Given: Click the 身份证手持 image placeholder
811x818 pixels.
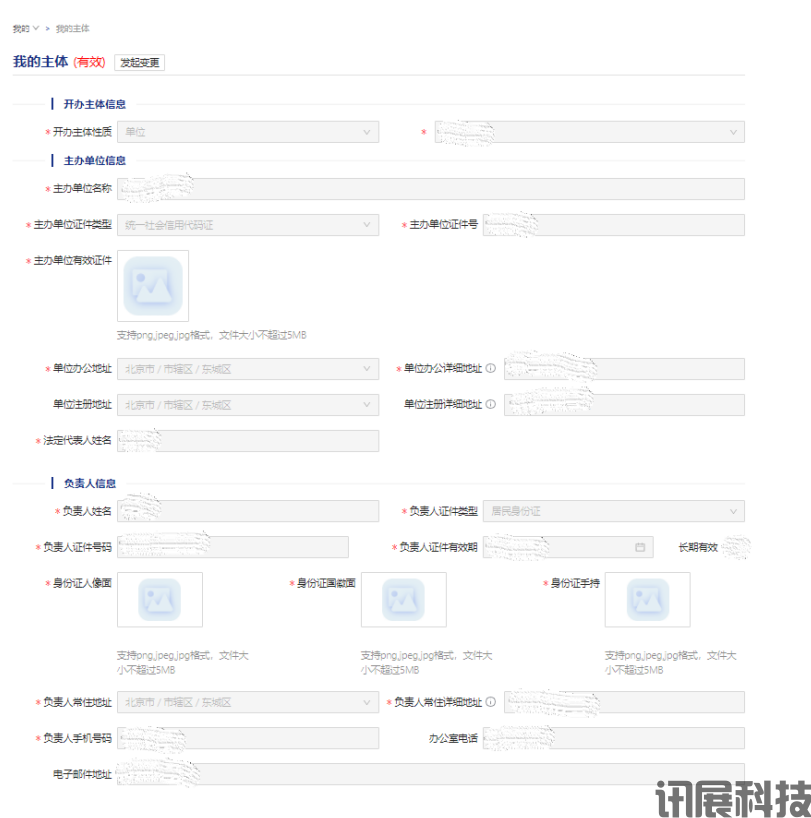Looking at the screenshot, I should [647, 599].
